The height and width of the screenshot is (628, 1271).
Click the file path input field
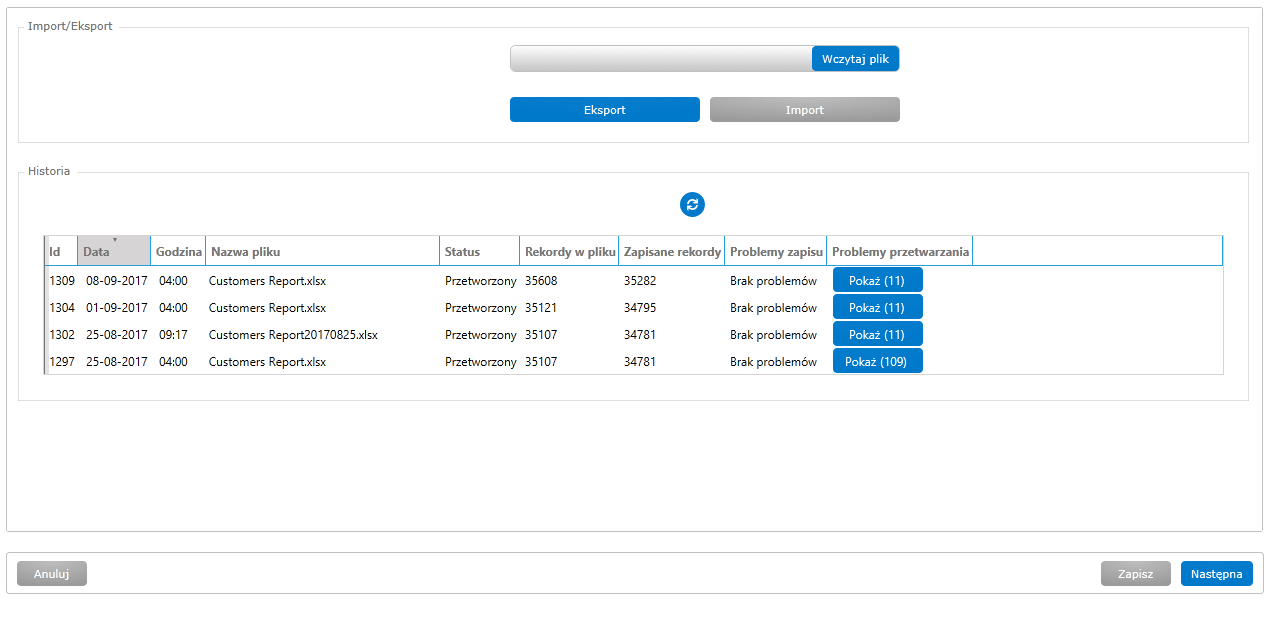pyautogui.click(x=660, y=59)
